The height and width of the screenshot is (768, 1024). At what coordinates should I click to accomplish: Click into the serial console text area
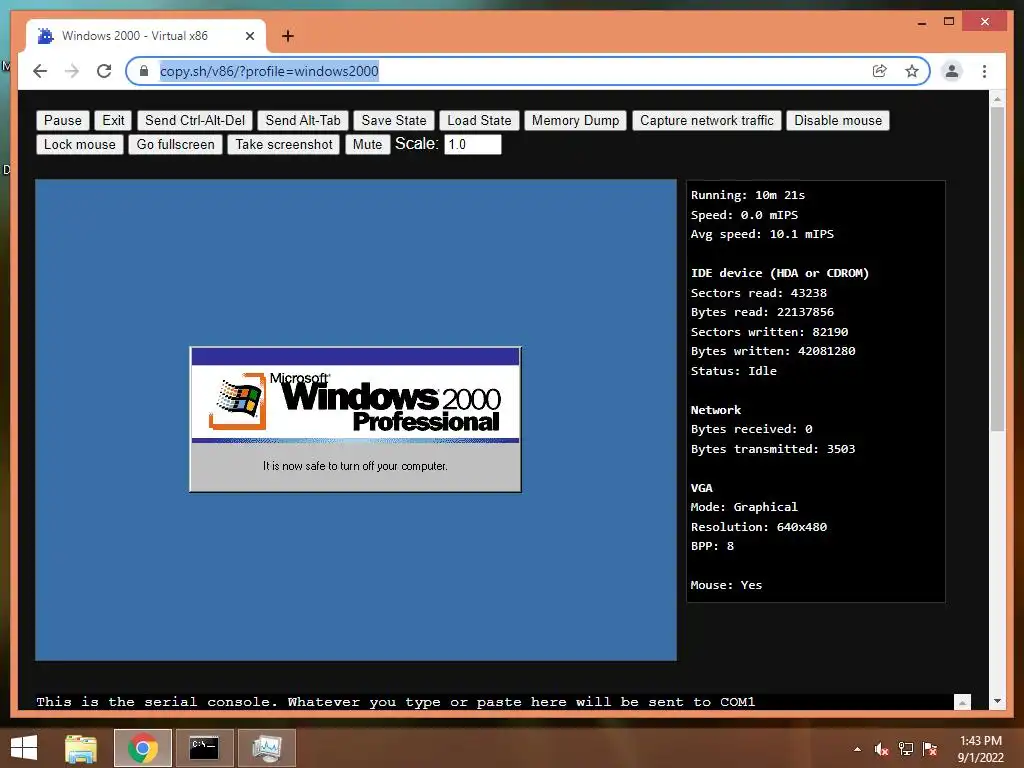pyautogui.click(x=494, y=702)
